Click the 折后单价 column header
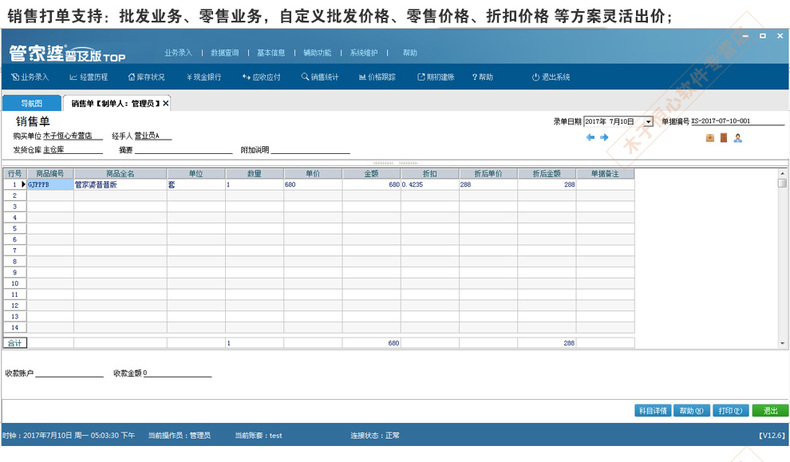The width and height of the screenshot is (790, 462). pos(488,173)
